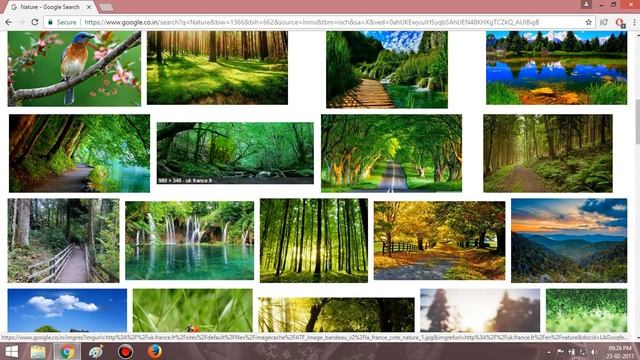Open the blue mountain lake reflection image
This screenshot has width=640, height=360.
point(556,68)
